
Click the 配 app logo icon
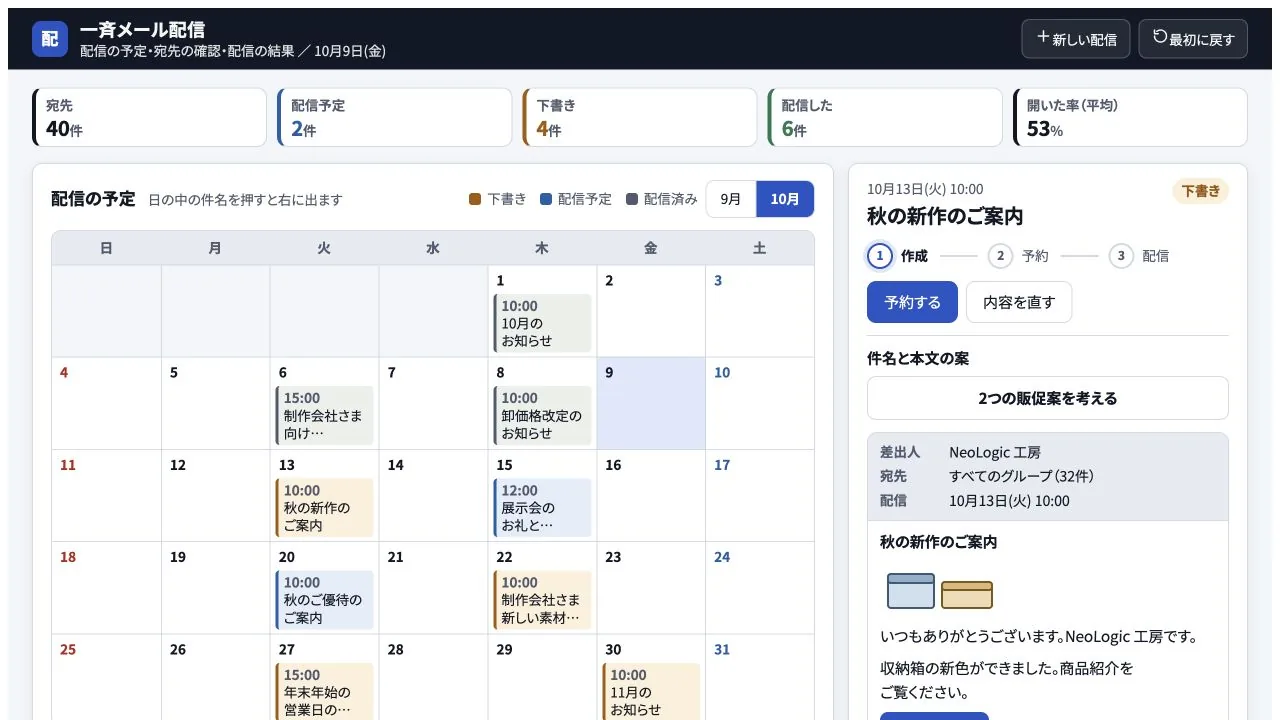tap(50, 39)
